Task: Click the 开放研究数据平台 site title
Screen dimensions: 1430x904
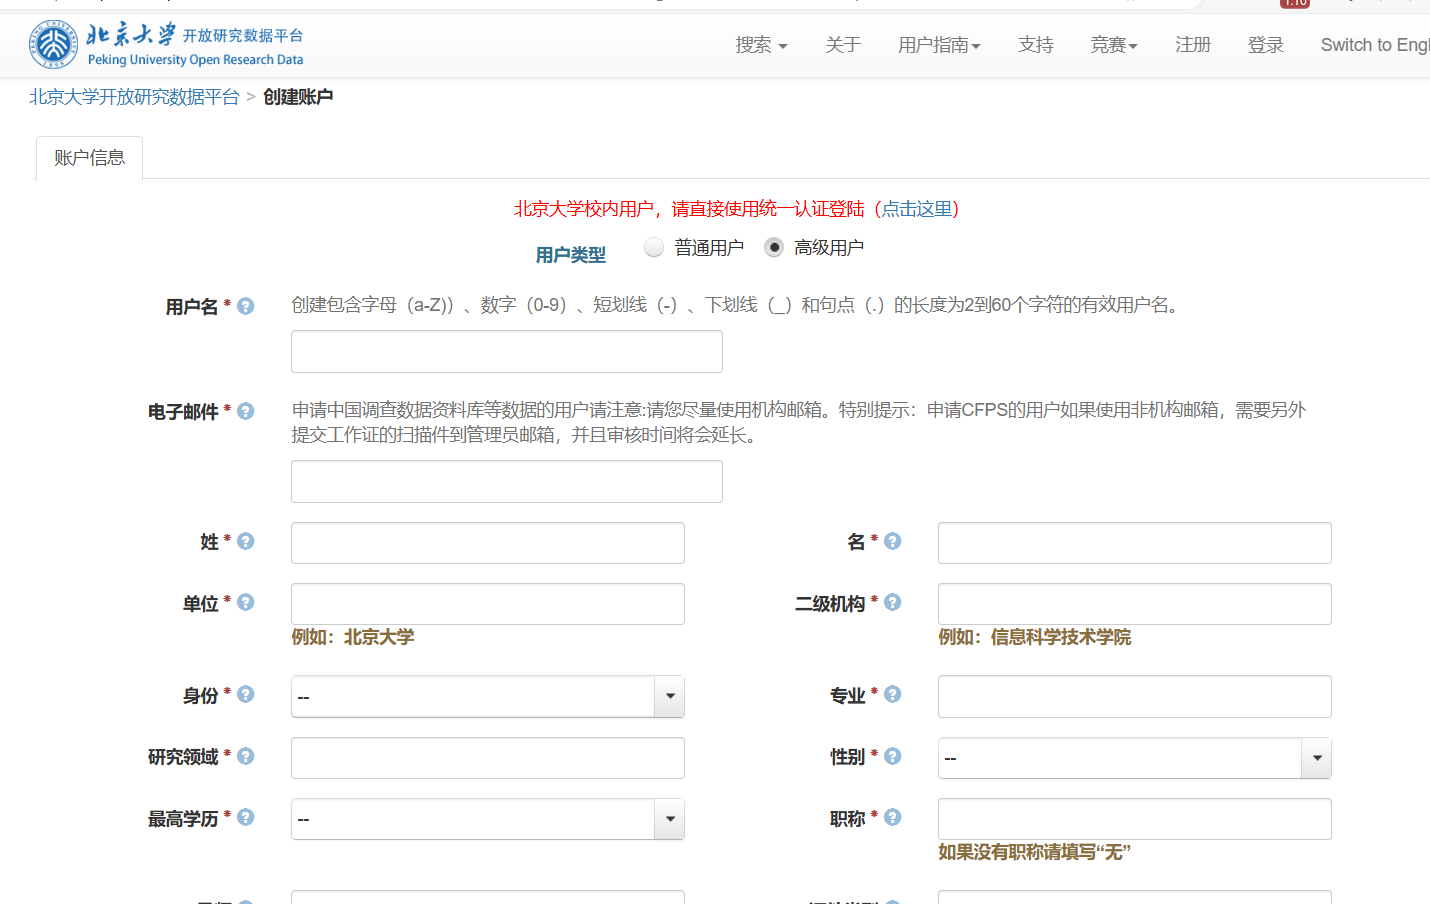Action: pyautogui.click(x=242, y=36)
